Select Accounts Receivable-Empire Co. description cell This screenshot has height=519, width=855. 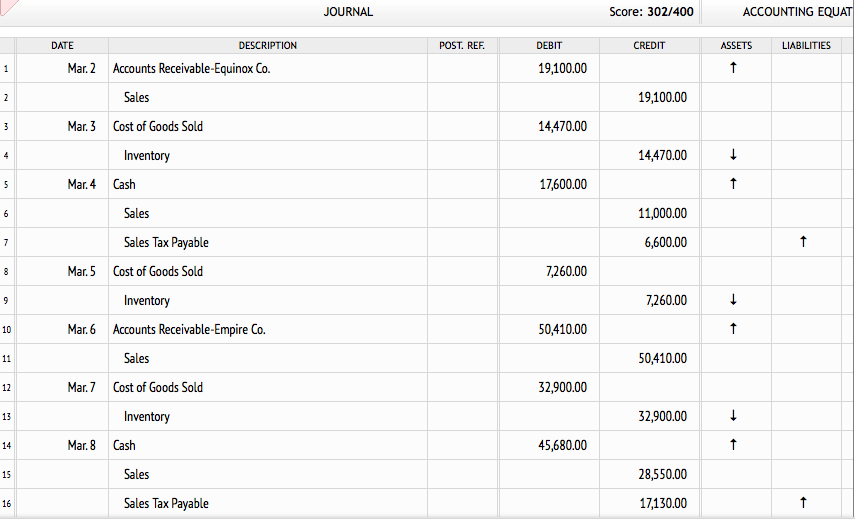(268, 329)
